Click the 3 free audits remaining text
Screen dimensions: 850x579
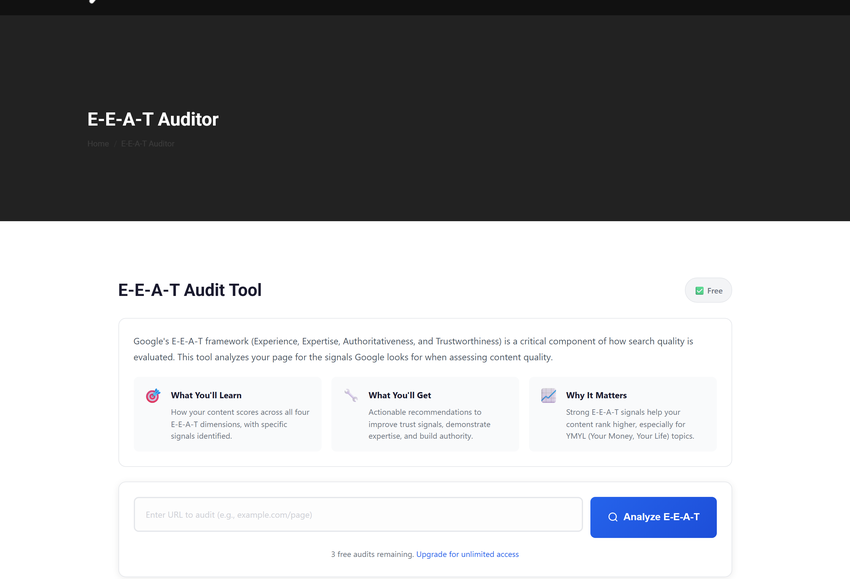(x=372, y=554)
